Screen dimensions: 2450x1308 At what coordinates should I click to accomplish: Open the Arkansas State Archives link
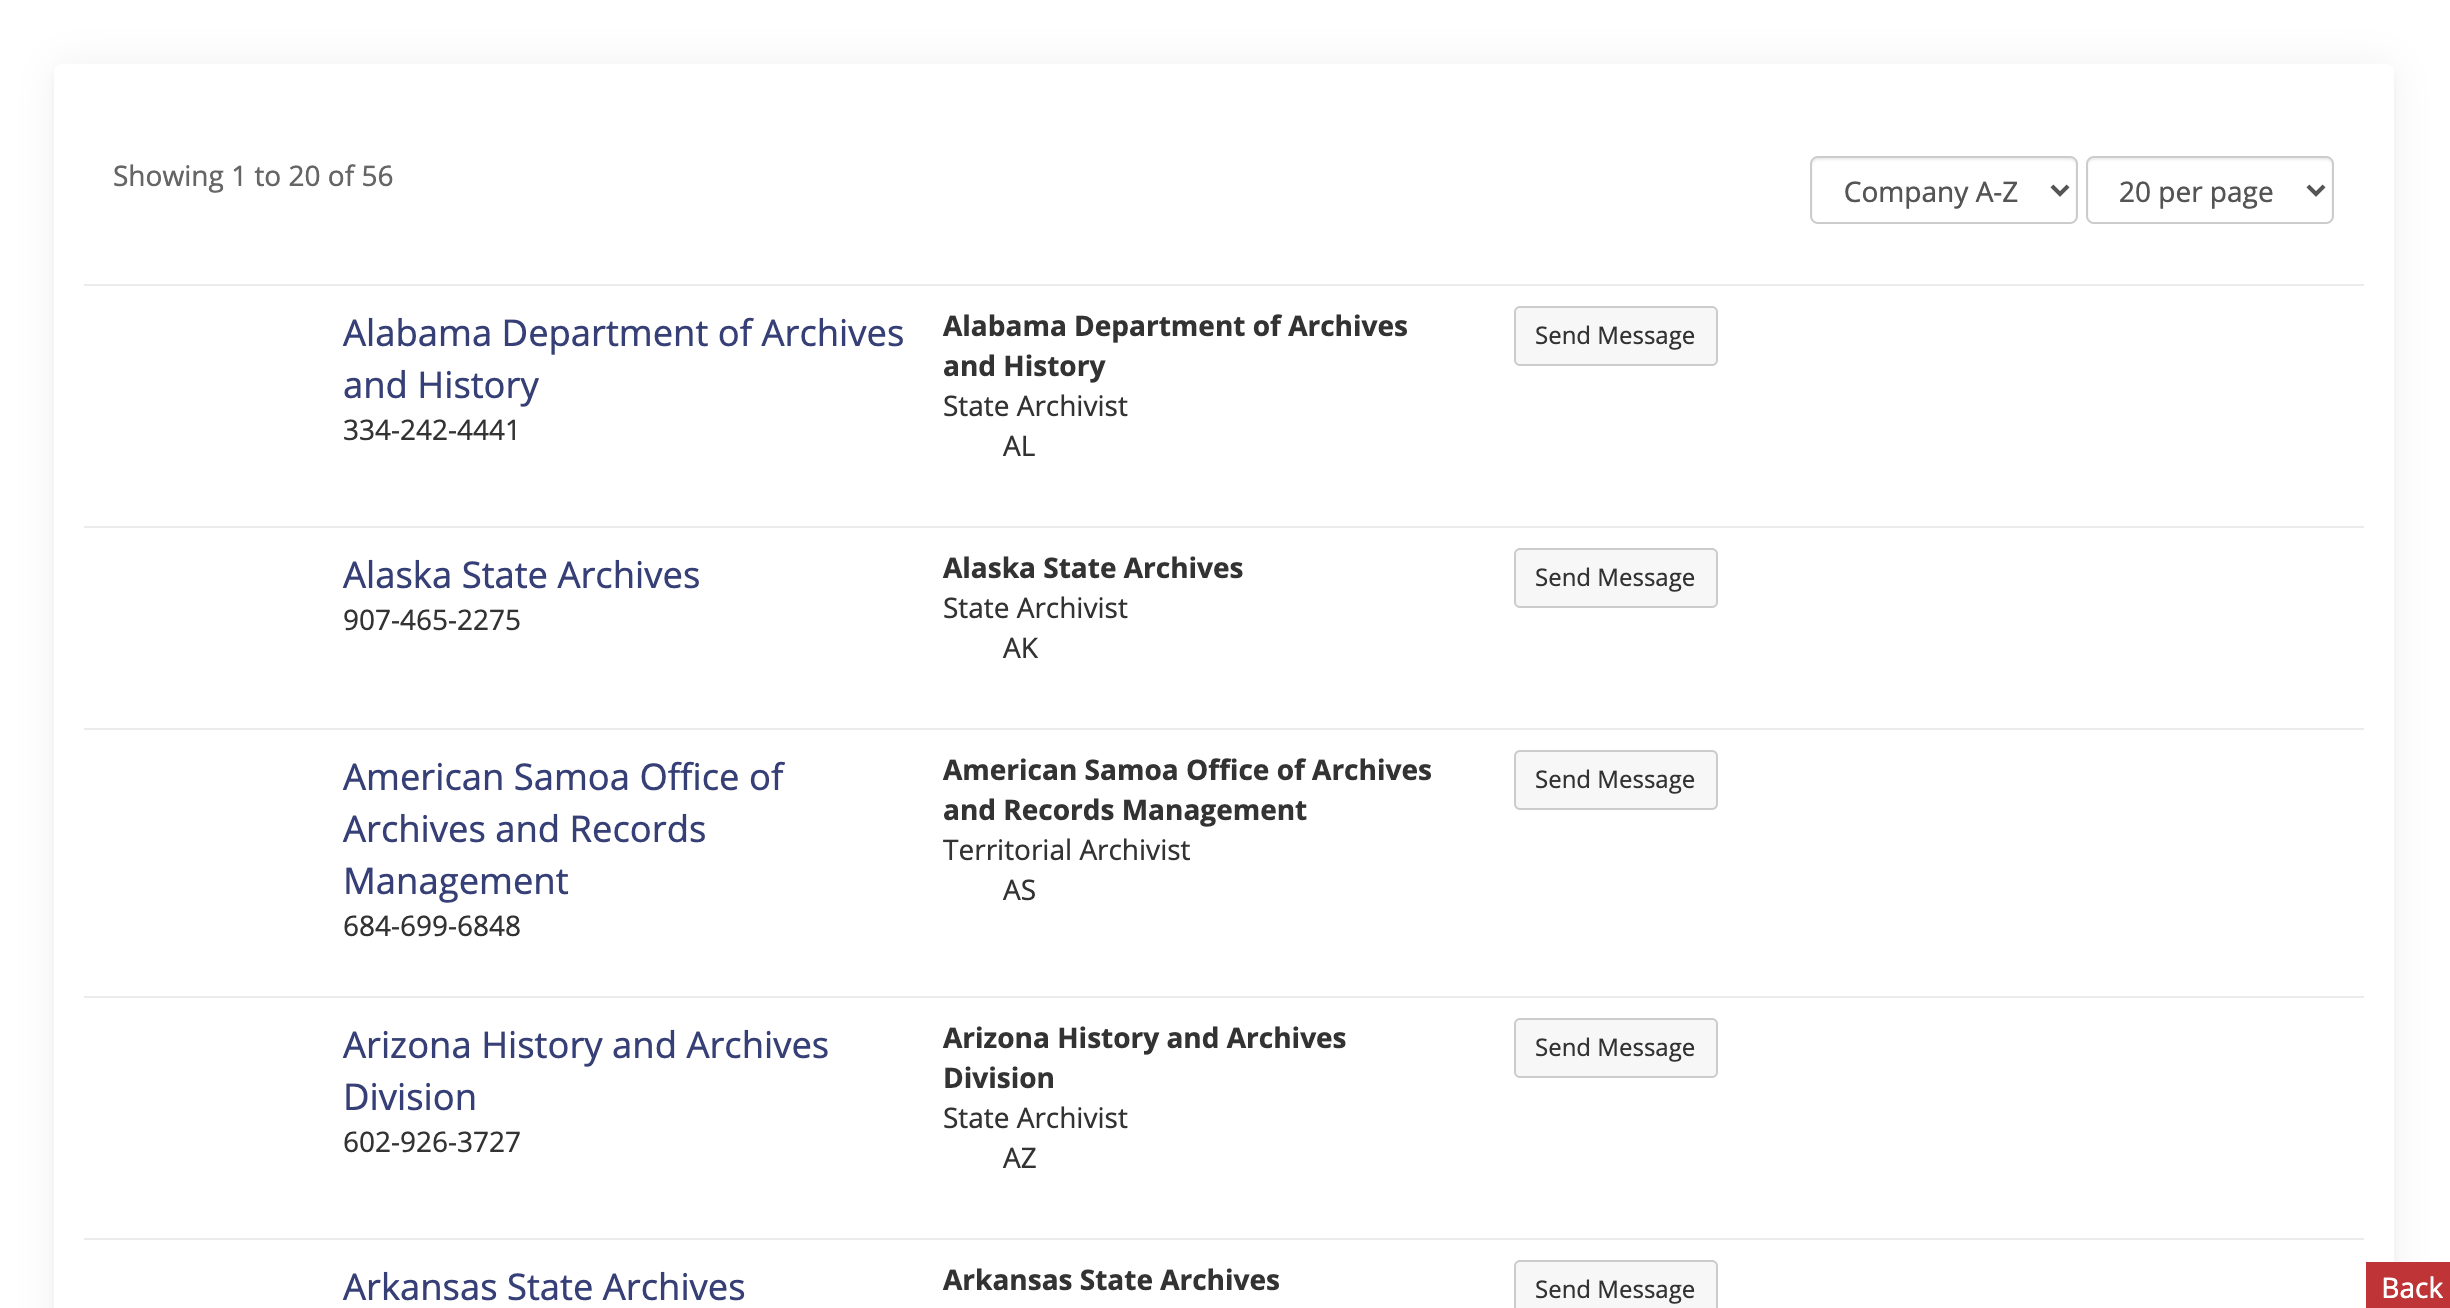(x=543, y=1286)
